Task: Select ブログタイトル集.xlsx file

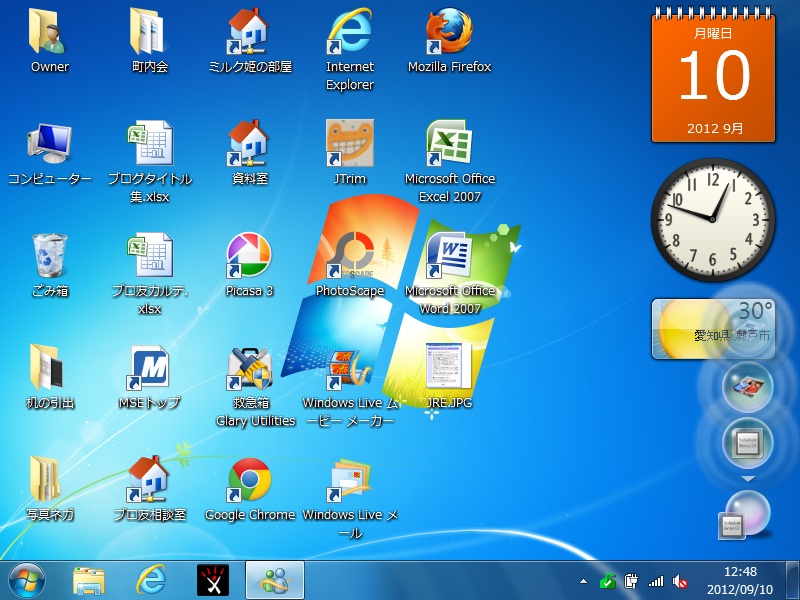Action: [x=149, y=162]
